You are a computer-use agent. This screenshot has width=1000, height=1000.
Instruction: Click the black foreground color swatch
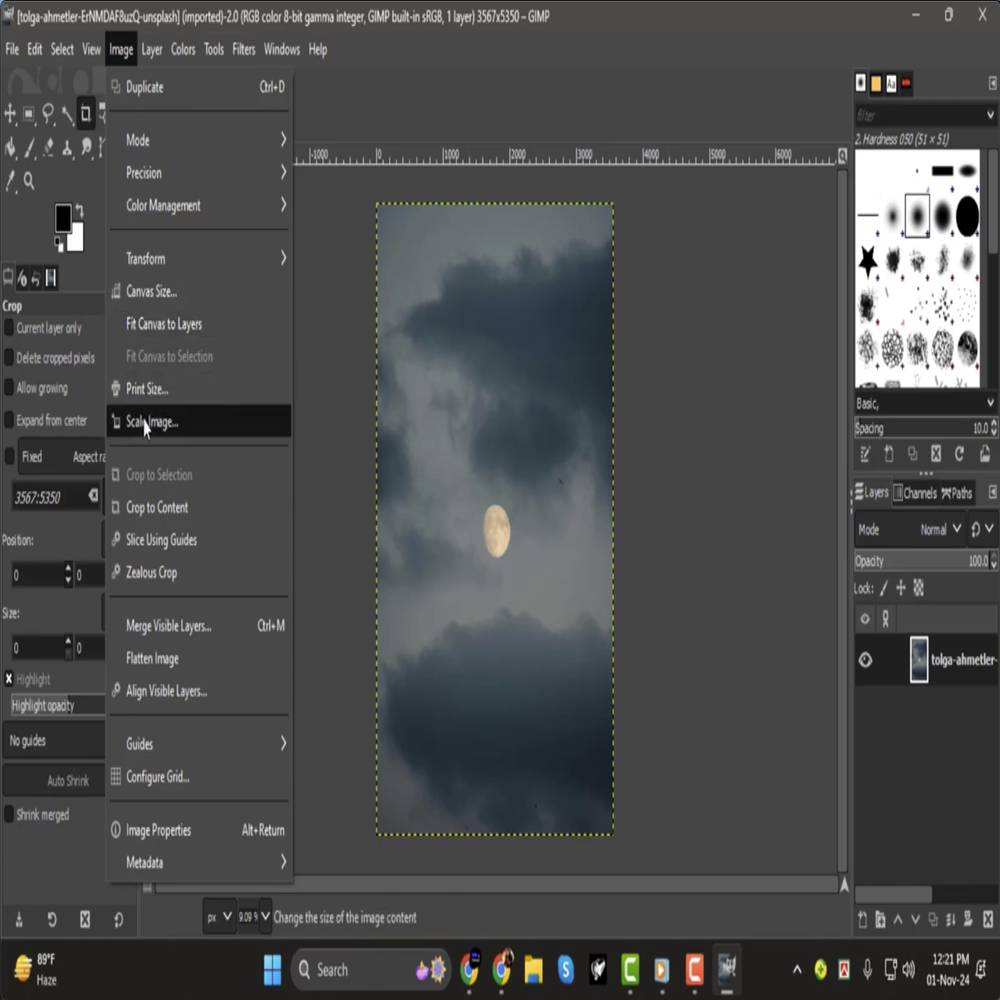pos(63,217)
